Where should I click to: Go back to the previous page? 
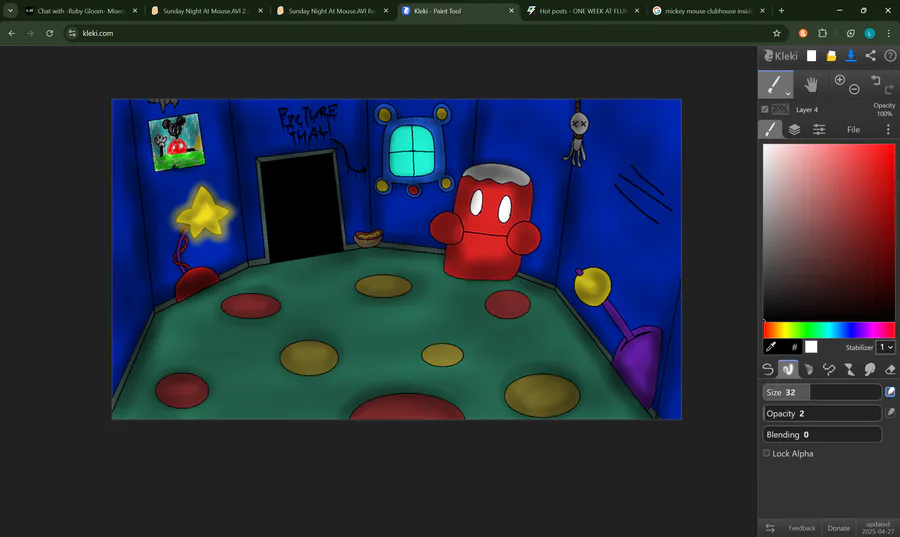pyautogui.click(x=11, y=33)
